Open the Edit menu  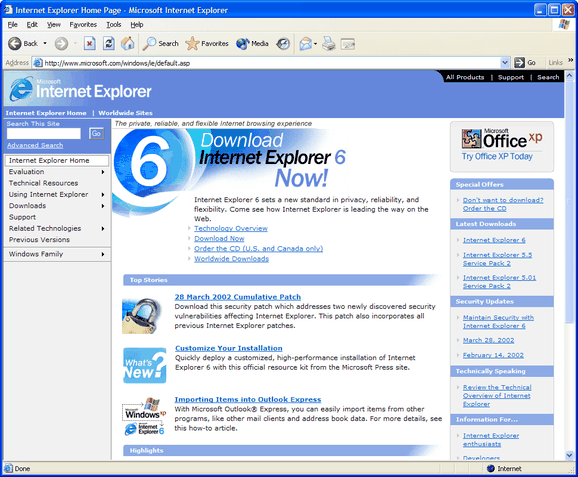[x=32, y=25]
